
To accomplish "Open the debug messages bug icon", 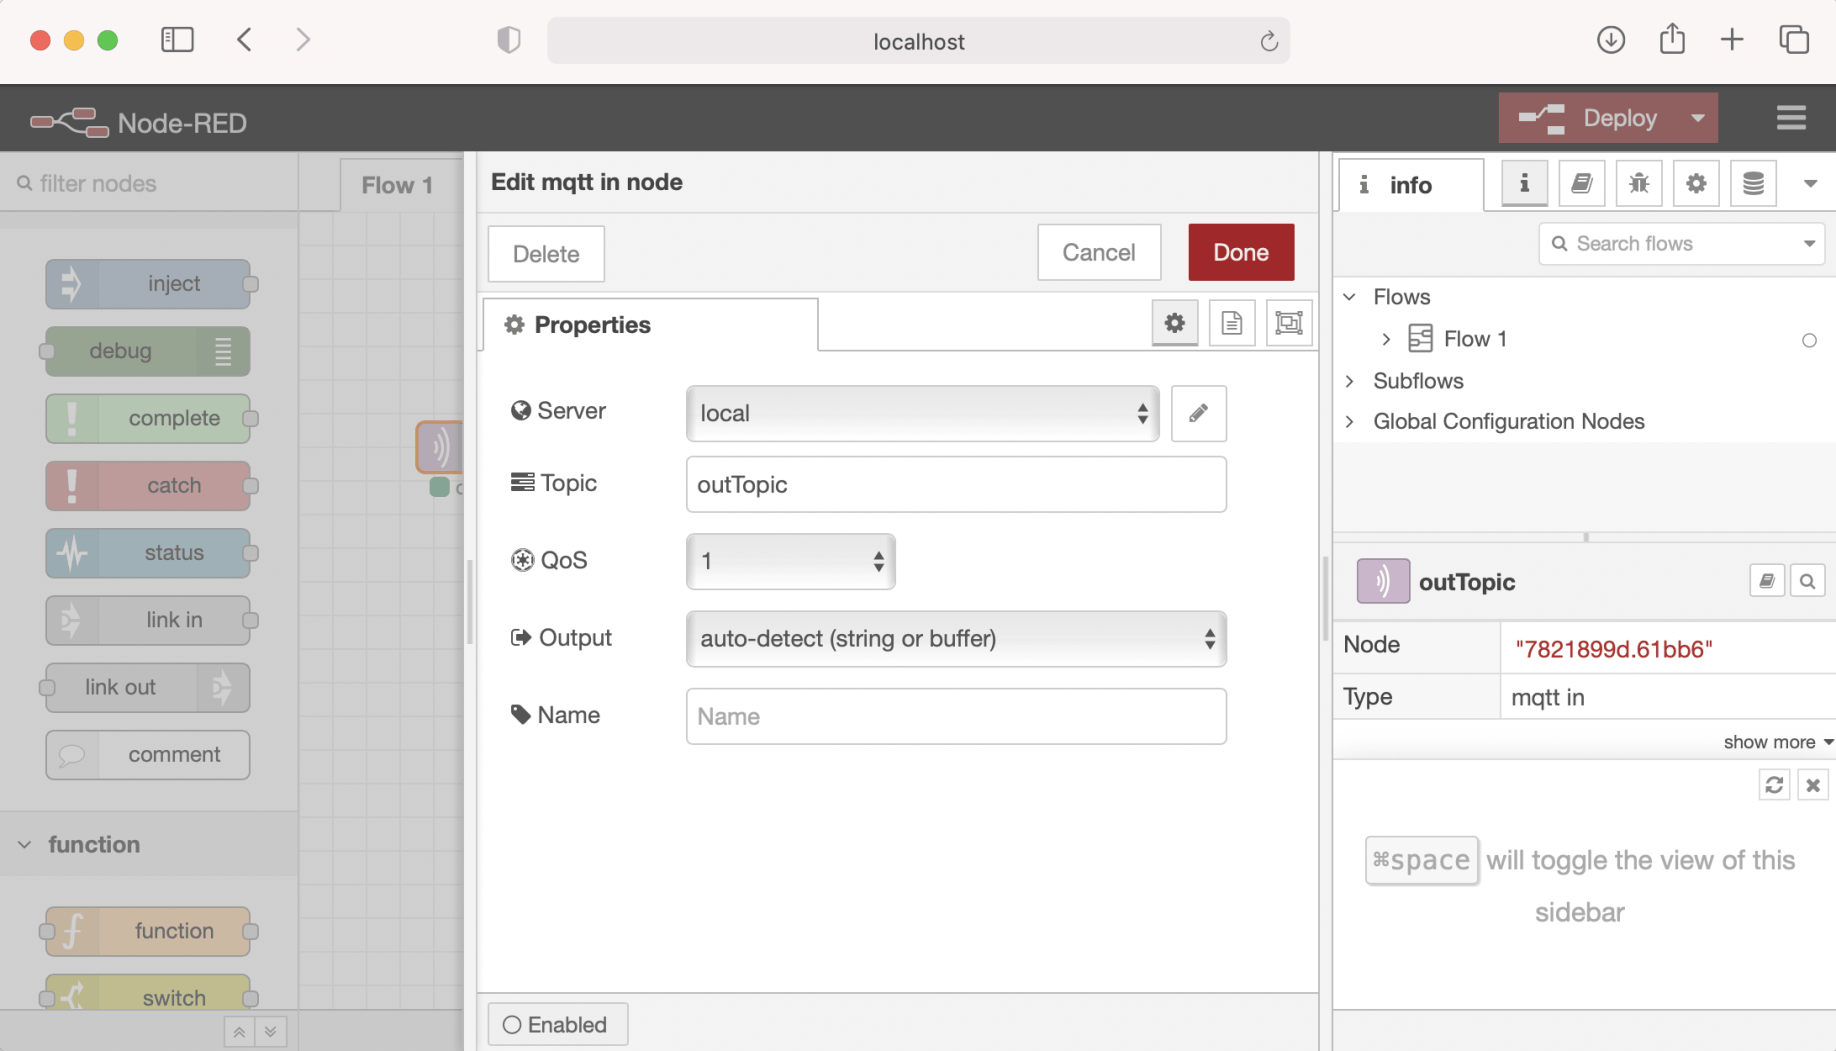I will point(1638,184).
